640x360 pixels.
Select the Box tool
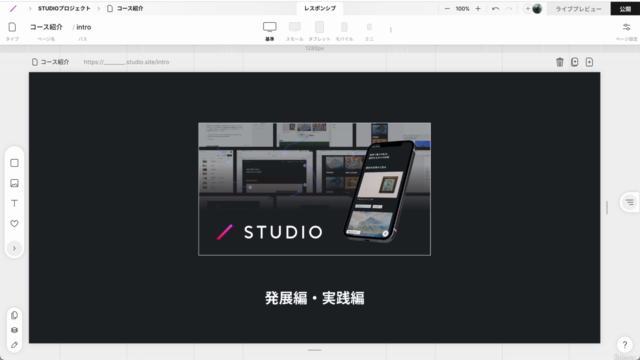[x=14, y=163]
